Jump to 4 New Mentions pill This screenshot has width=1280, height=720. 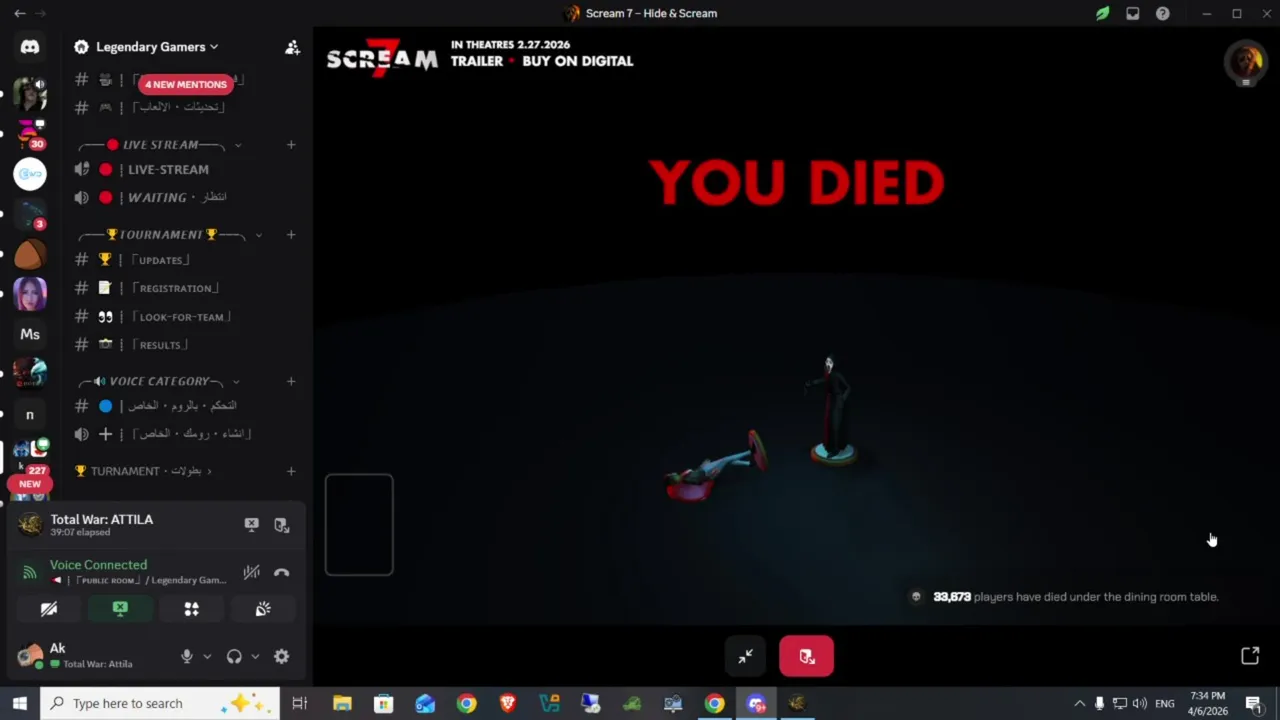(x=186, y=85)
